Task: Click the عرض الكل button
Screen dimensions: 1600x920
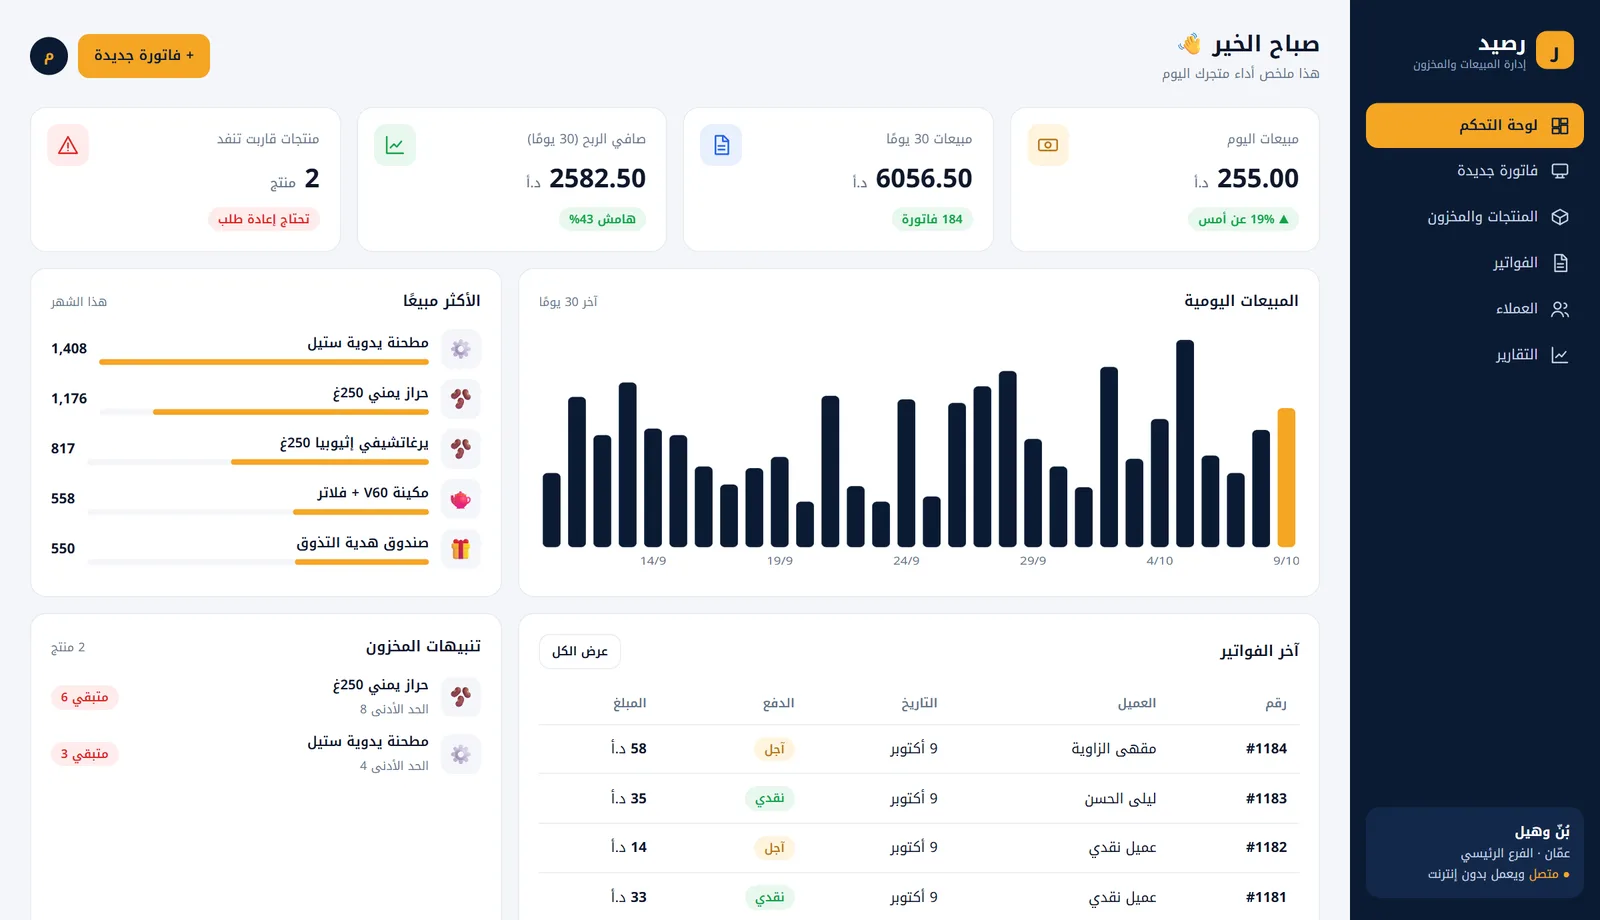Action: coord(580,652)
